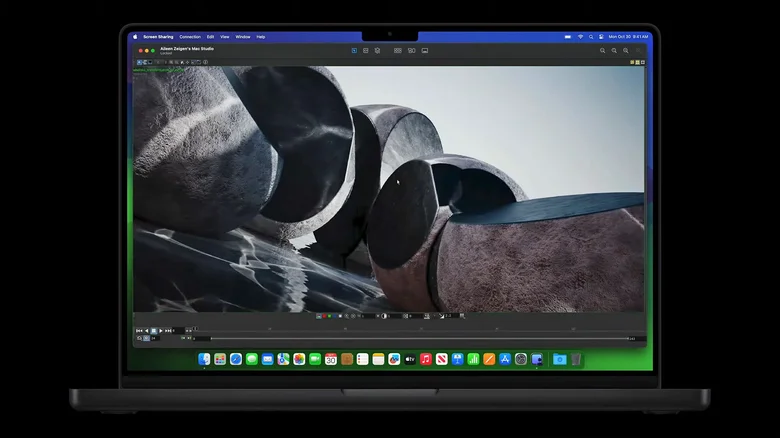
Task: Play the sequence backward
Action: click(x=147, y=330)
